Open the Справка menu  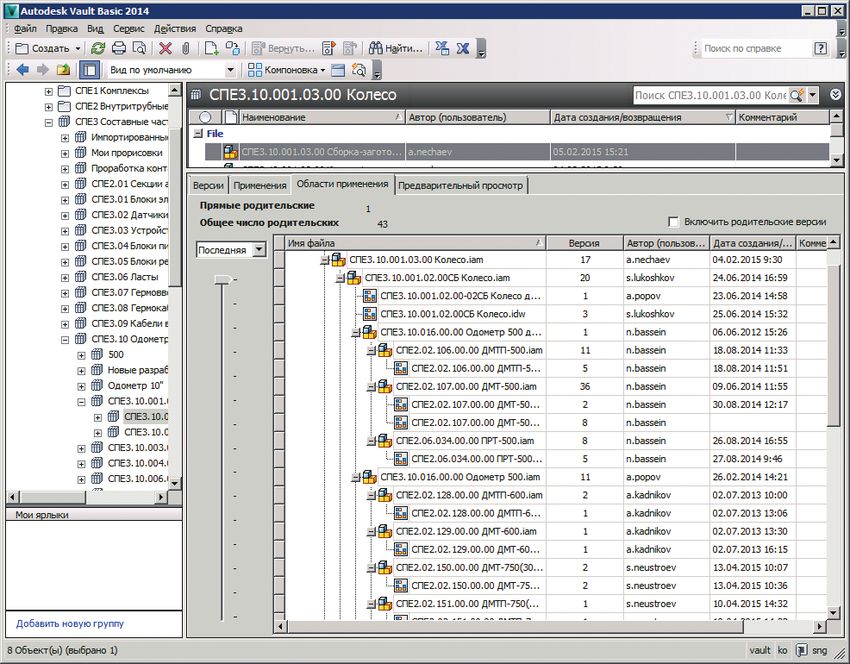[223, 29]
